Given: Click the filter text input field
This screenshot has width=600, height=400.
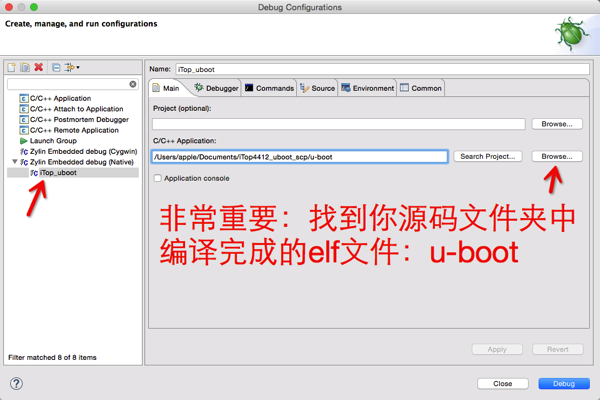Looking at the screenshot, I should pos(68,84).
